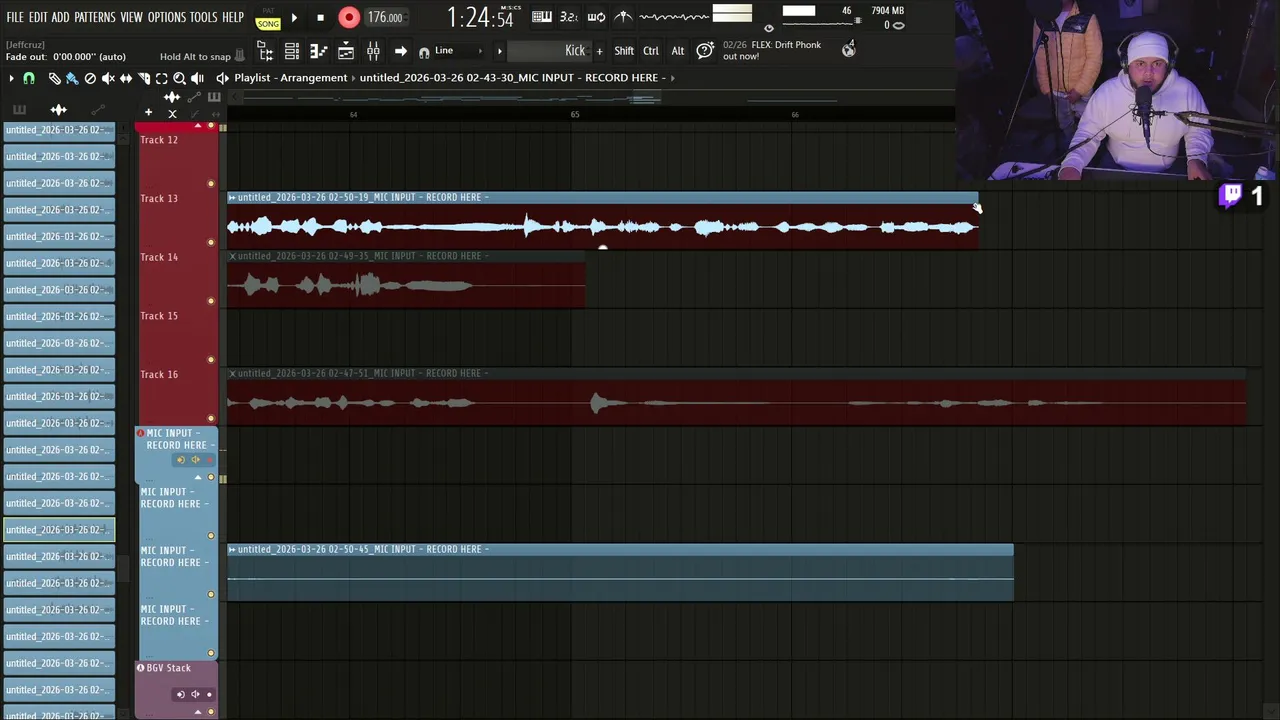Open the channel rack icon
This screenshot has height=720, width=1280.
[292, 51]
